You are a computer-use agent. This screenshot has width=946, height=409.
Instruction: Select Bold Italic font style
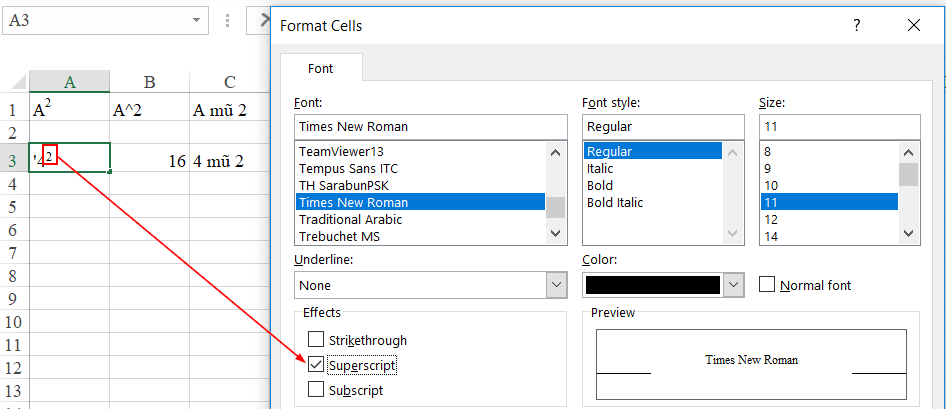pos(616,203)
